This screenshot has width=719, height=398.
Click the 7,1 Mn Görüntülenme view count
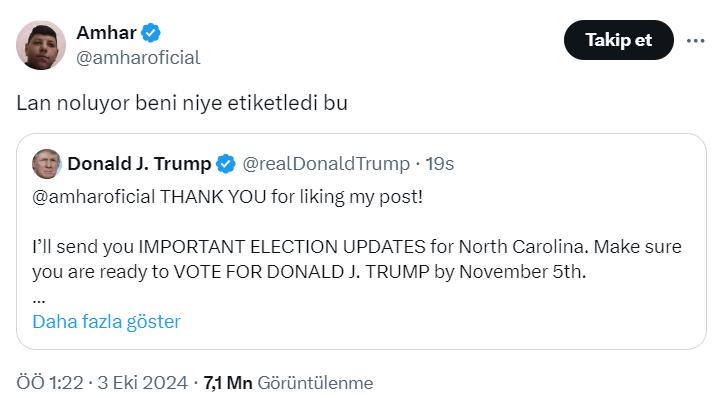288,383
